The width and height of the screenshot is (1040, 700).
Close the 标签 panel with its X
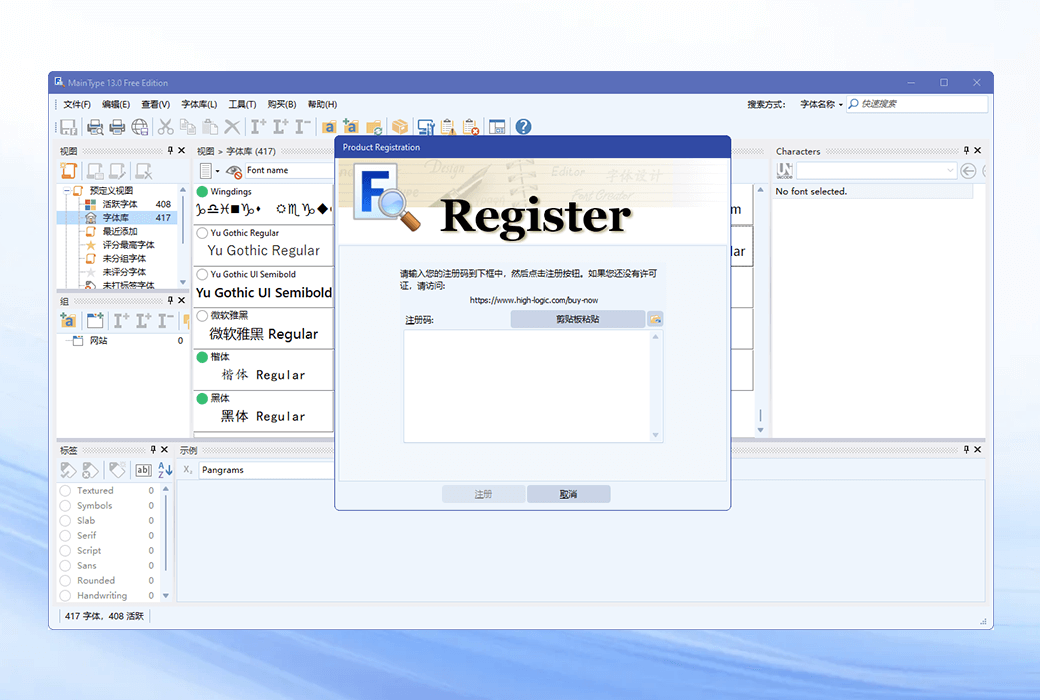coord(164,449)
